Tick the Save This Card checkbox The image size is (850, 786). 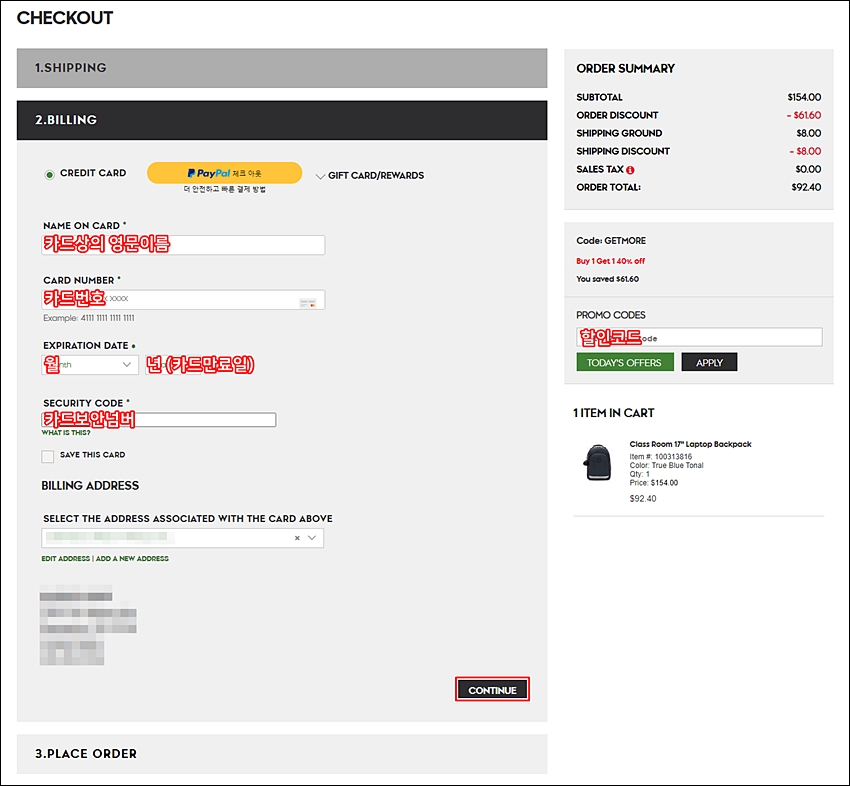[x=48, y=456]
